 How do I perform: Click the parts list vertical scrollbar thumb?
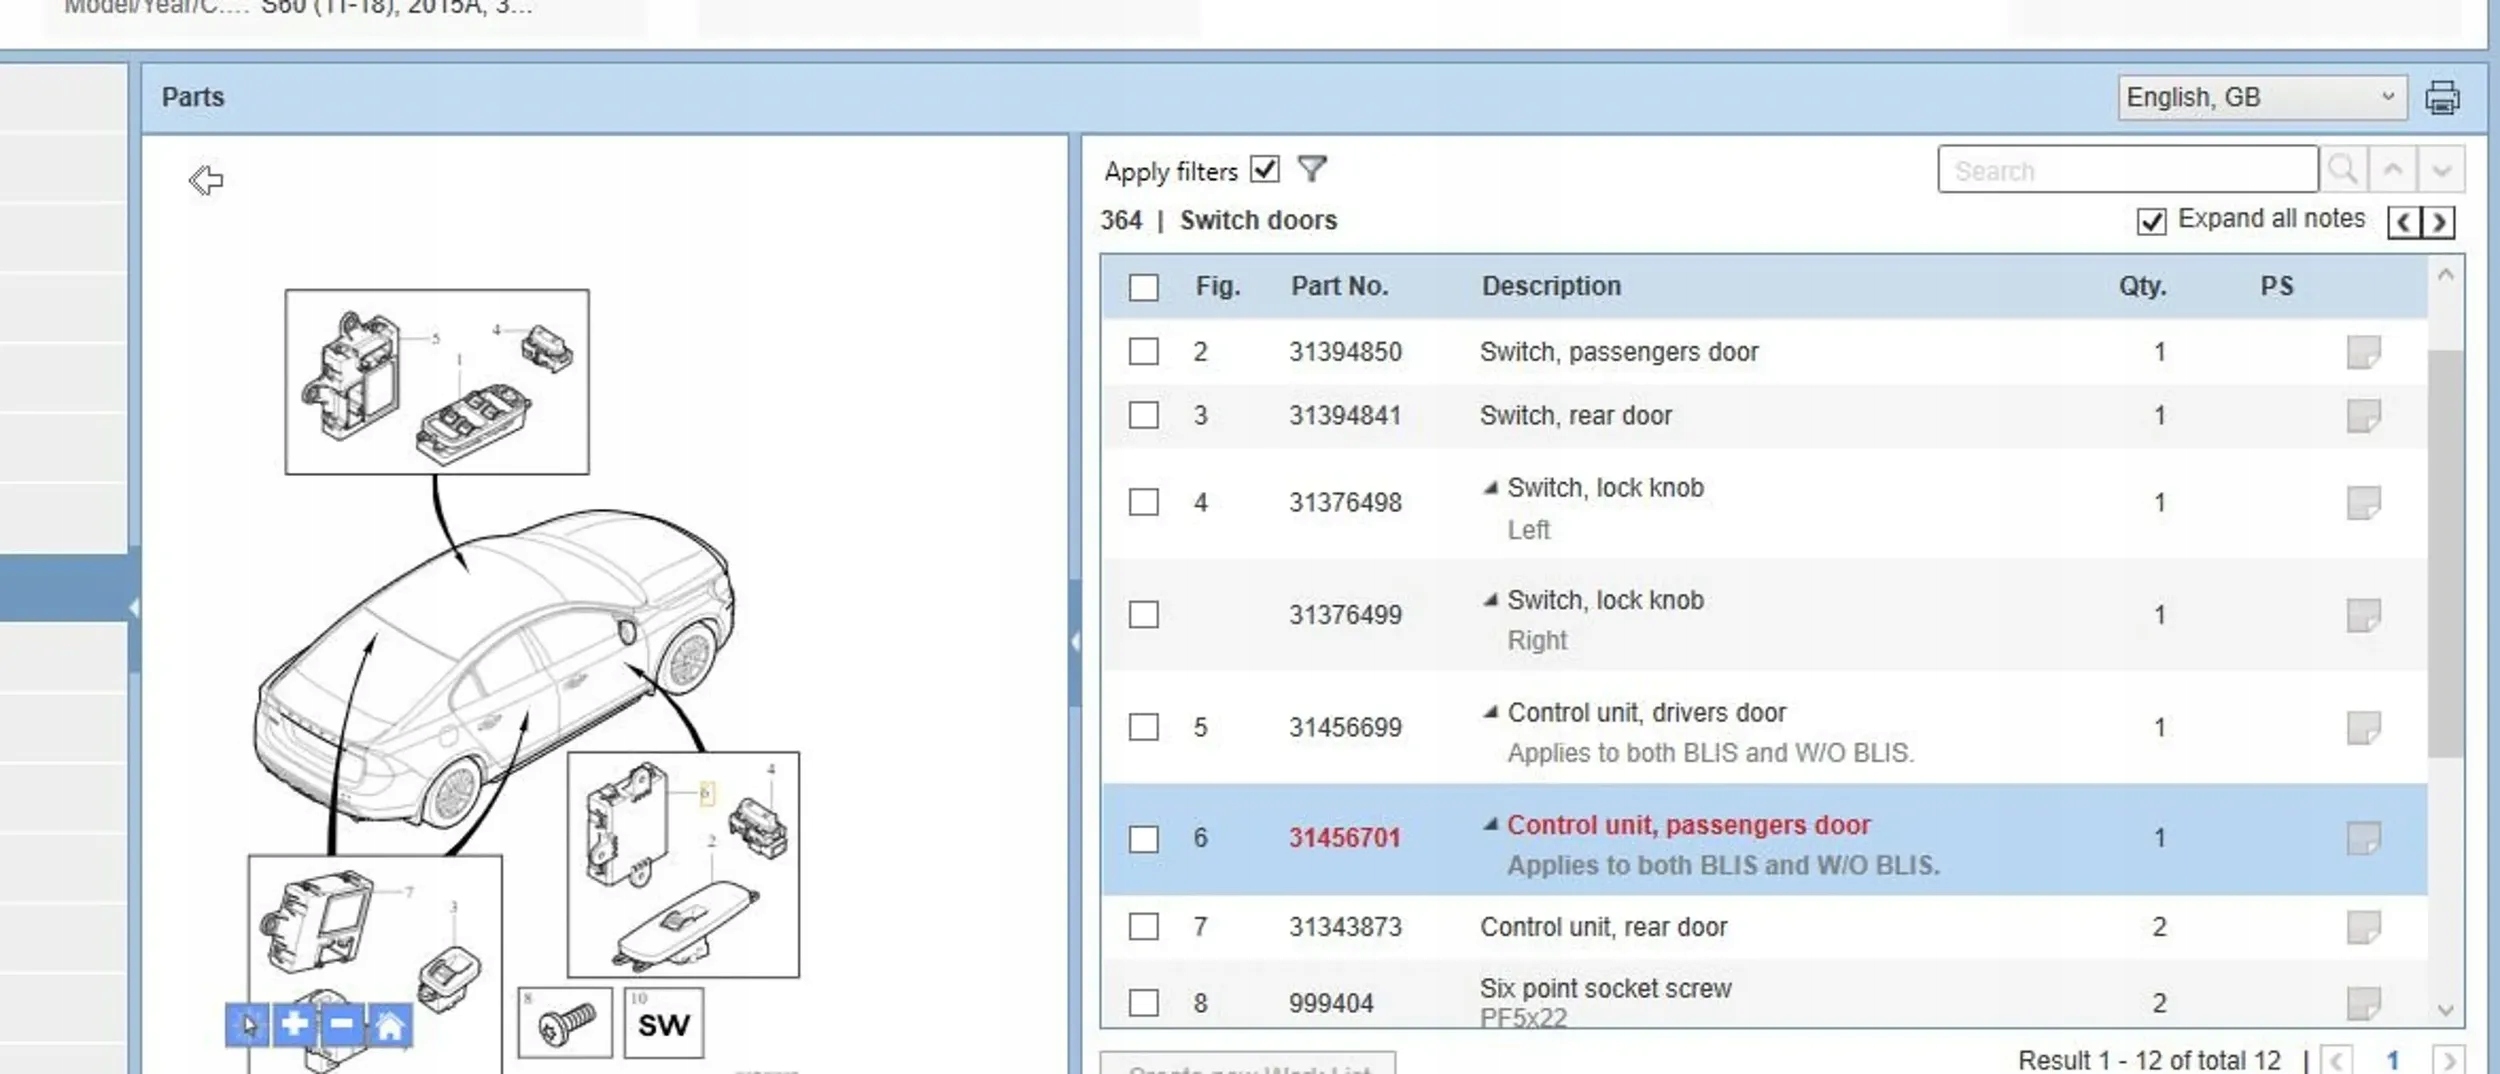[x=2445, y=553]
